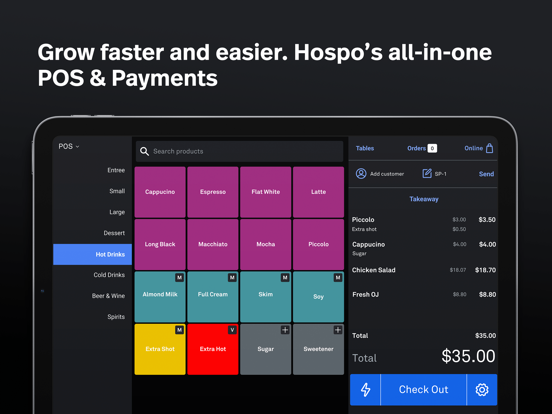Screen dimensions: 552x414
Task: Choose the Almond Milk modifier tile
Action: pos(160,297)
